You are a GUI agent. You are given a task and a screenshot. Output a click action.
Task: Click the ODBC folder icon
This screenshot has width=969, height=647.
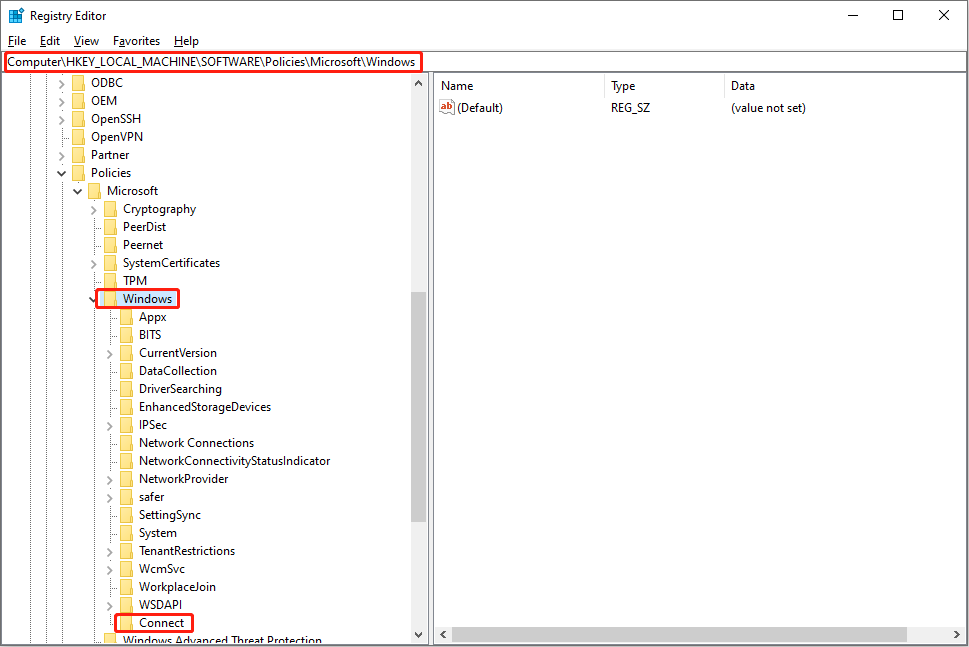[78, 83]
